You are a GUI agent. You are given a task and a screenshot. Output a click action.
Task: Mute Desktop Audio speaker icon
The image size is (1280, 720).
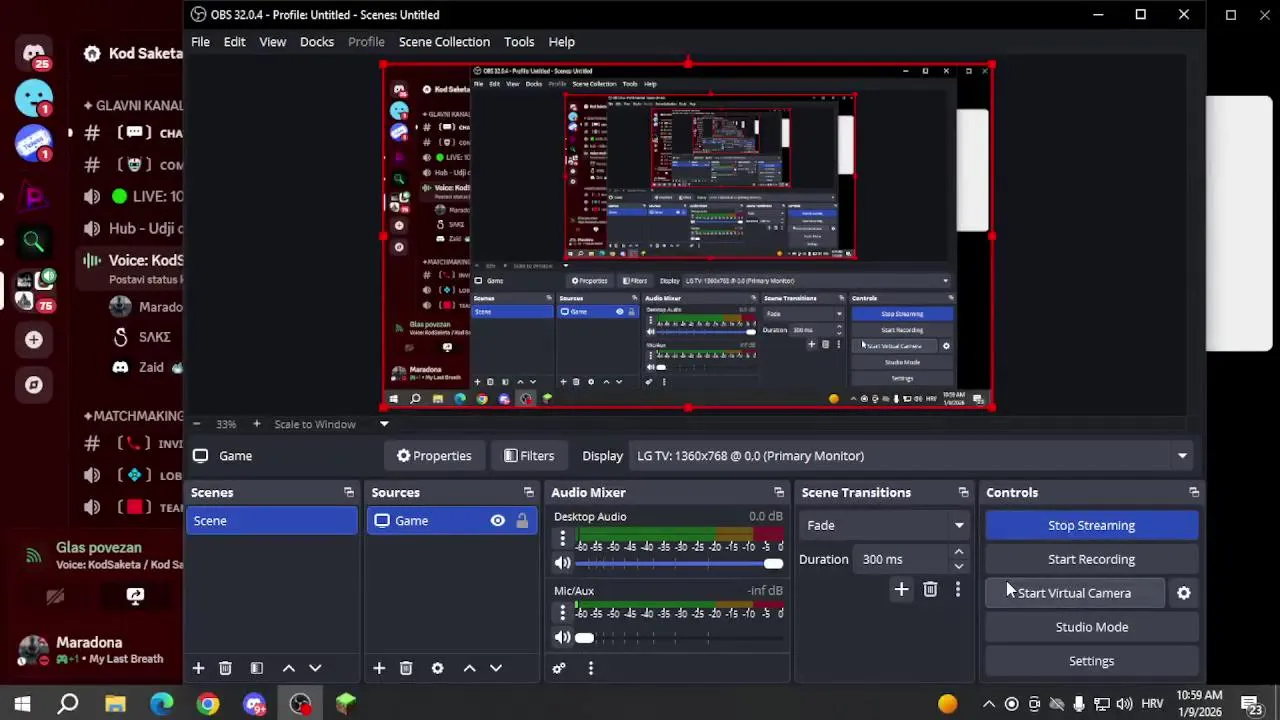(562, 564)
